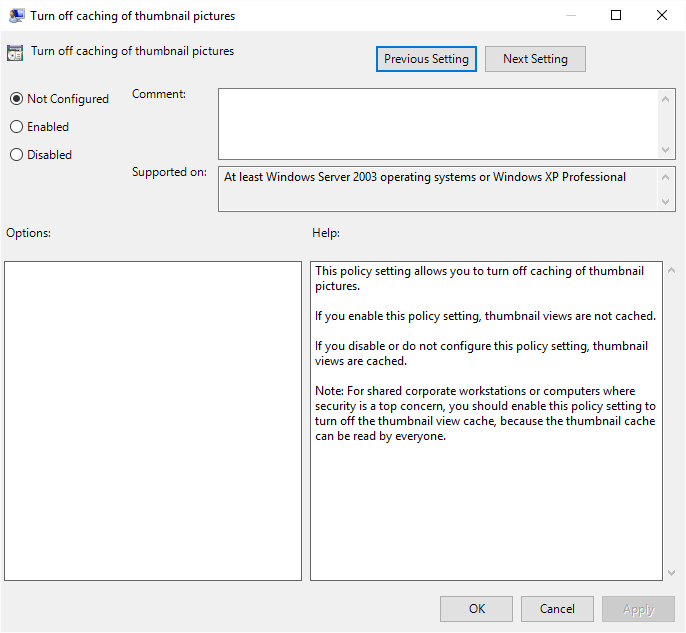Confirm with the OK button
This screenshot has width=686, height=633.
(x=476, y=609)
